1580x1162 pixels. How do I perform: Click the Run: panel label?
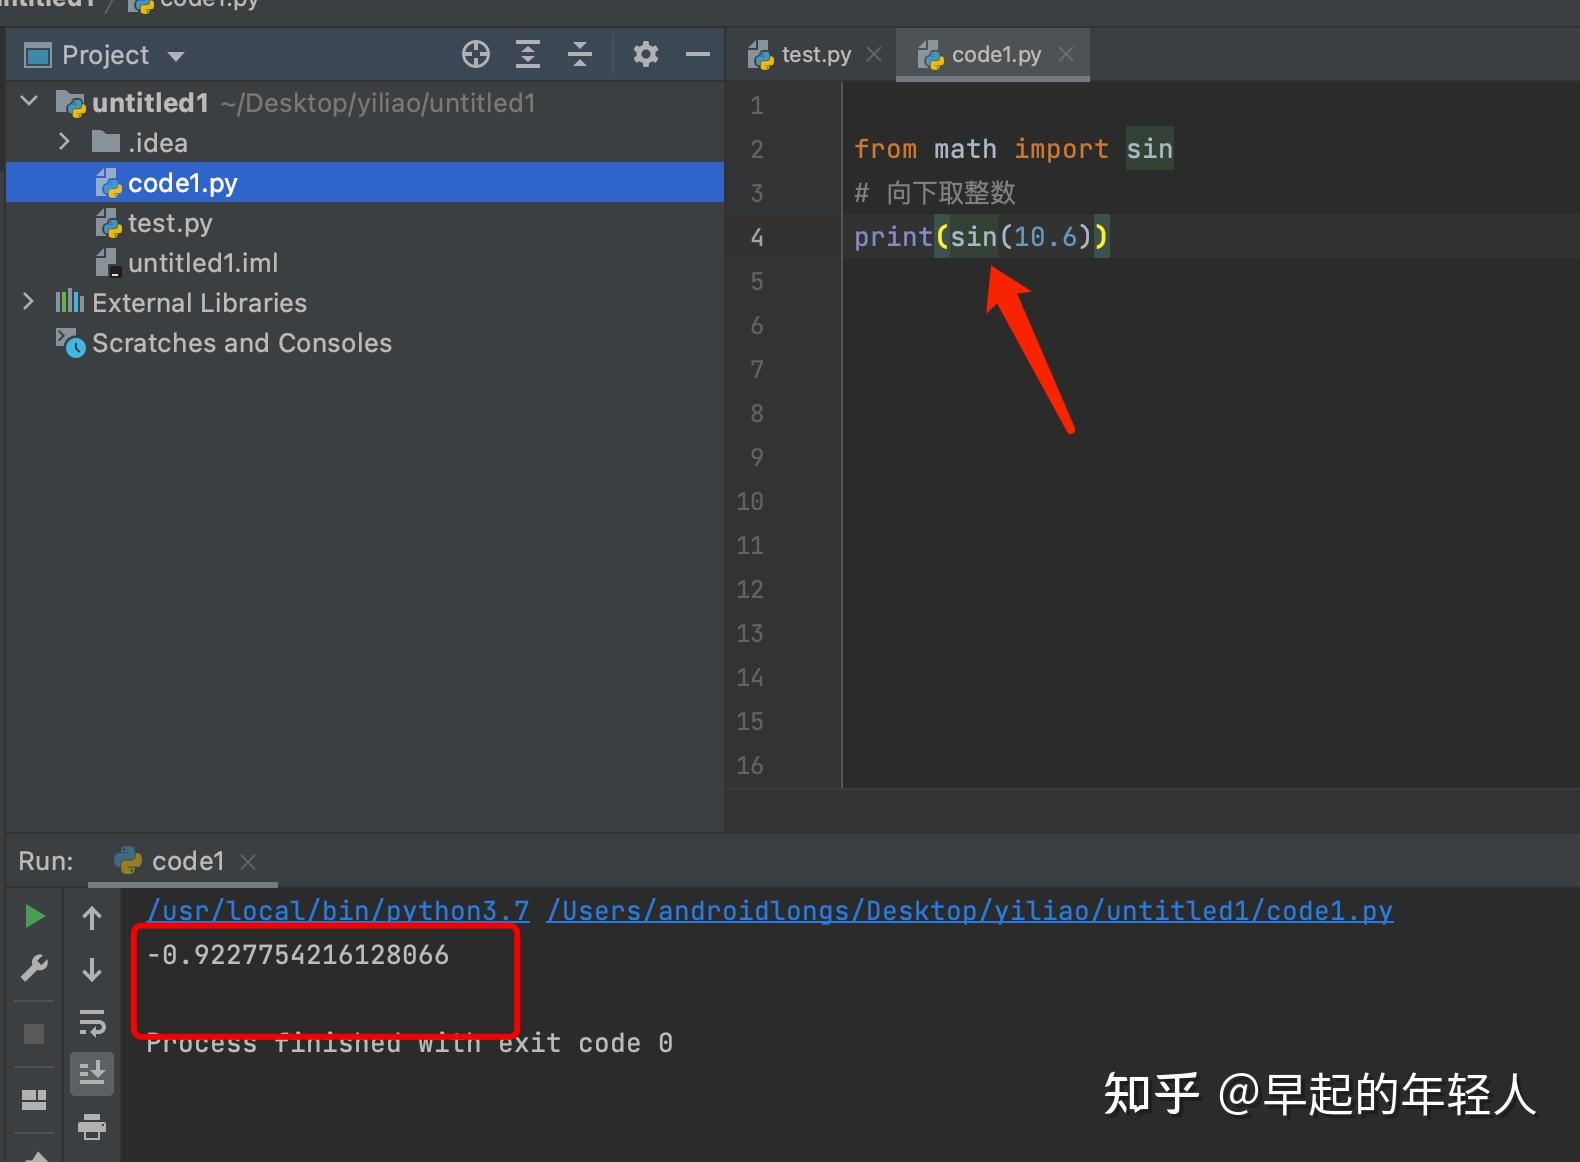tap(46, 861)
